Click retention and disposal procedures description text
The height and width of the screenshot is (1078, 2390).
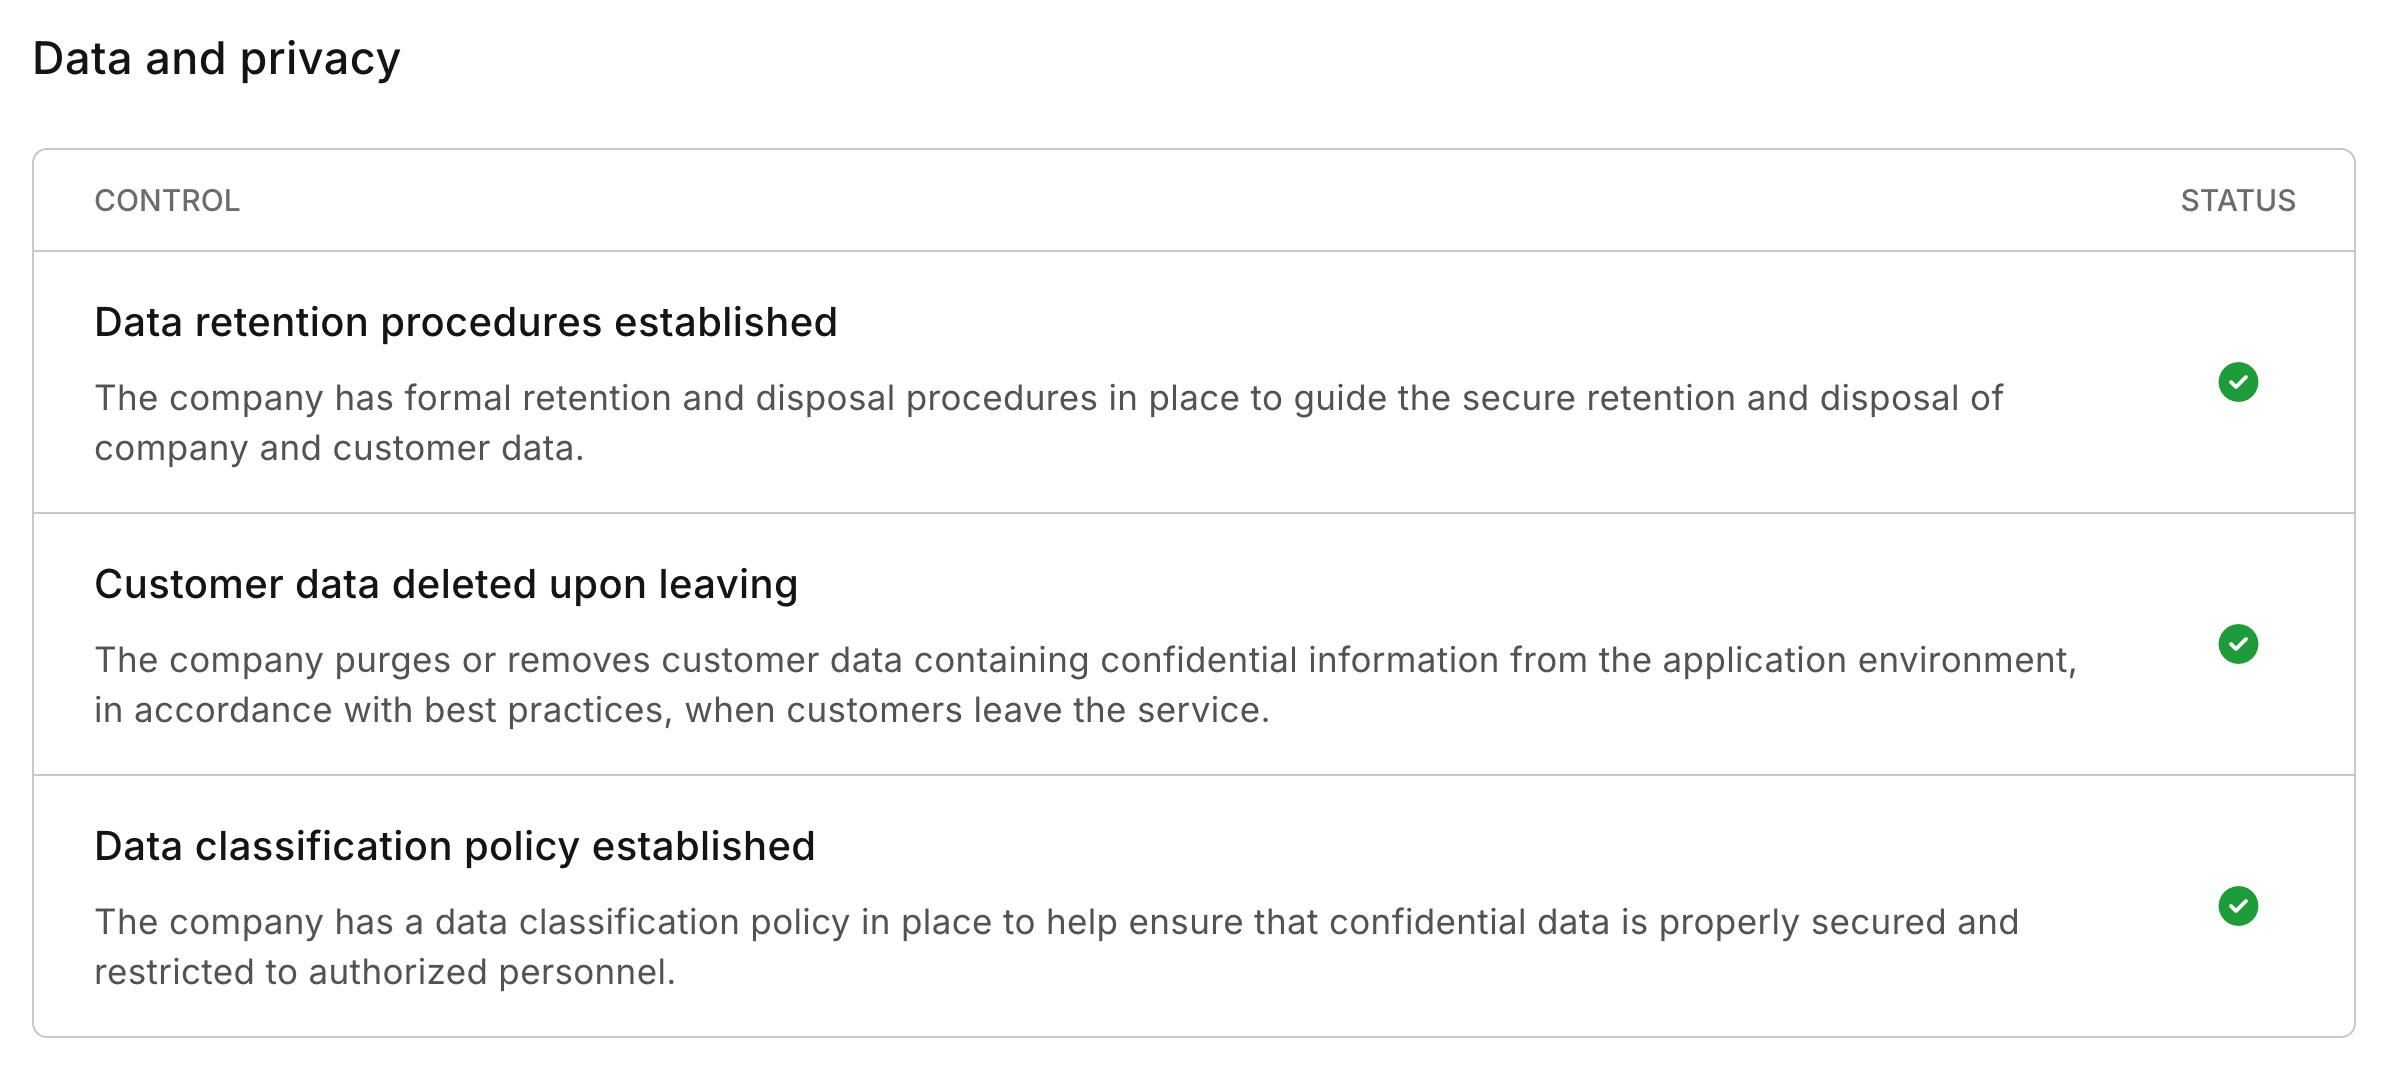pyautogui.click(x=1049, y=423)
